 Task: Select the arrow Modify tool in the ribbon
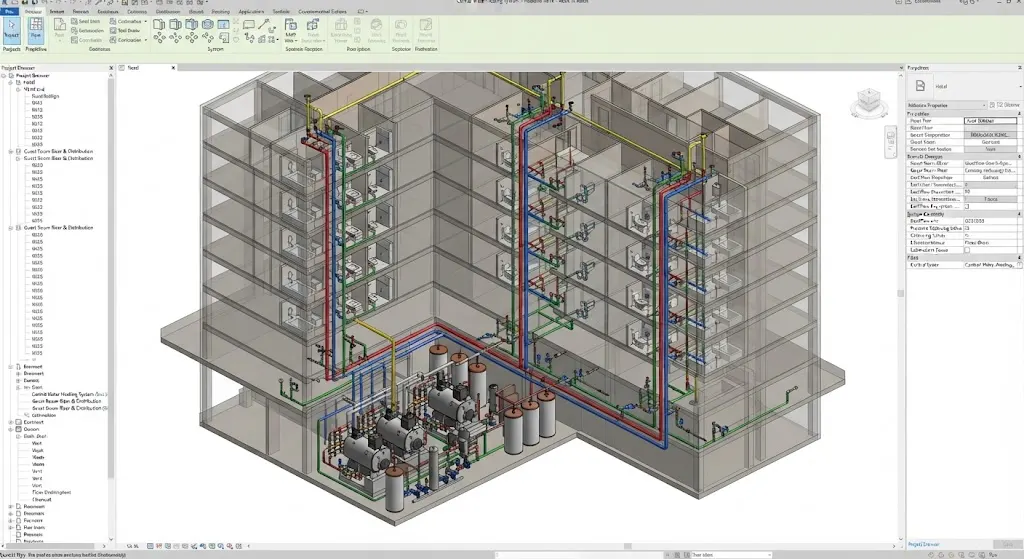point(12,31)
